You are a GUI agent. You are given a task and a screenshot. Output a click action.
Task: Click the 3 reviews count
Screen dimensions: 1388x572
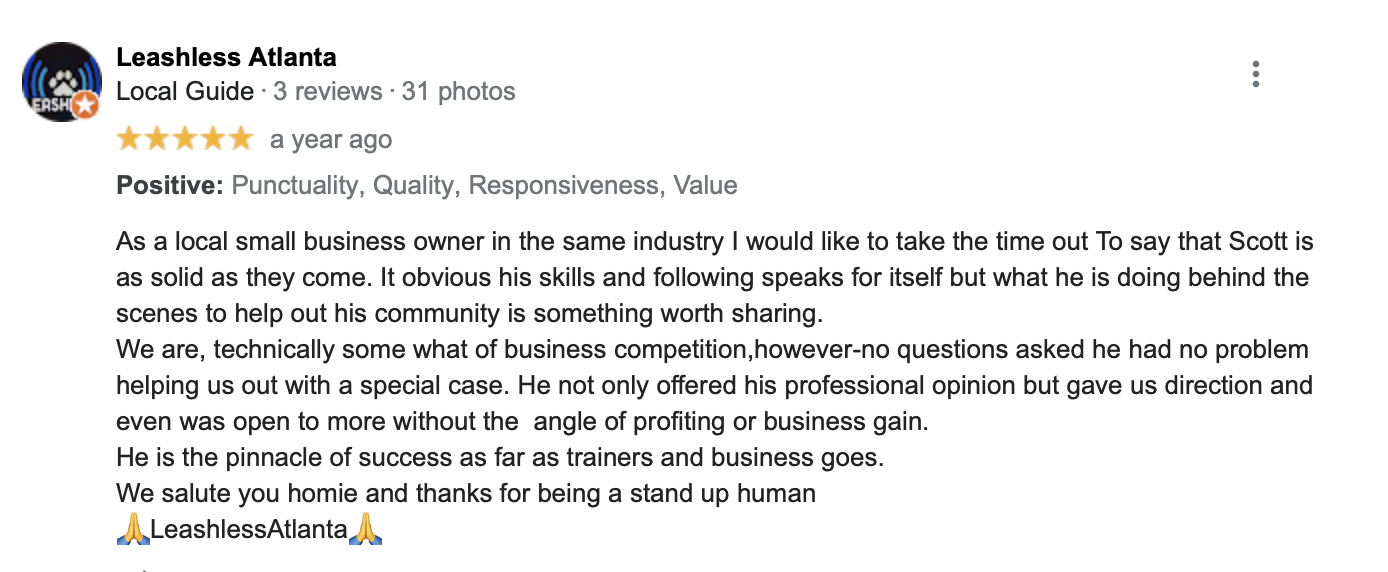click(328, 92)
